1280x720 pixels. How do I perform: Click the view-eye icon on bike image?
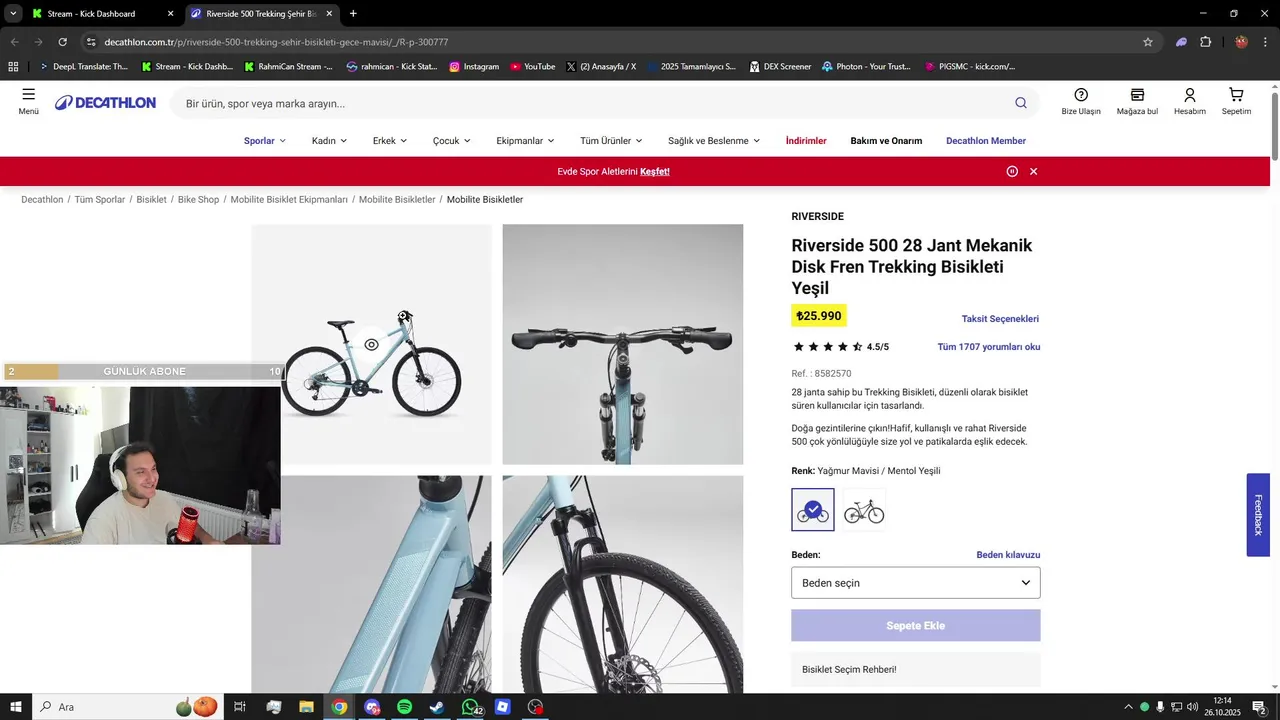pyautogui.click(x=371, y=344)
